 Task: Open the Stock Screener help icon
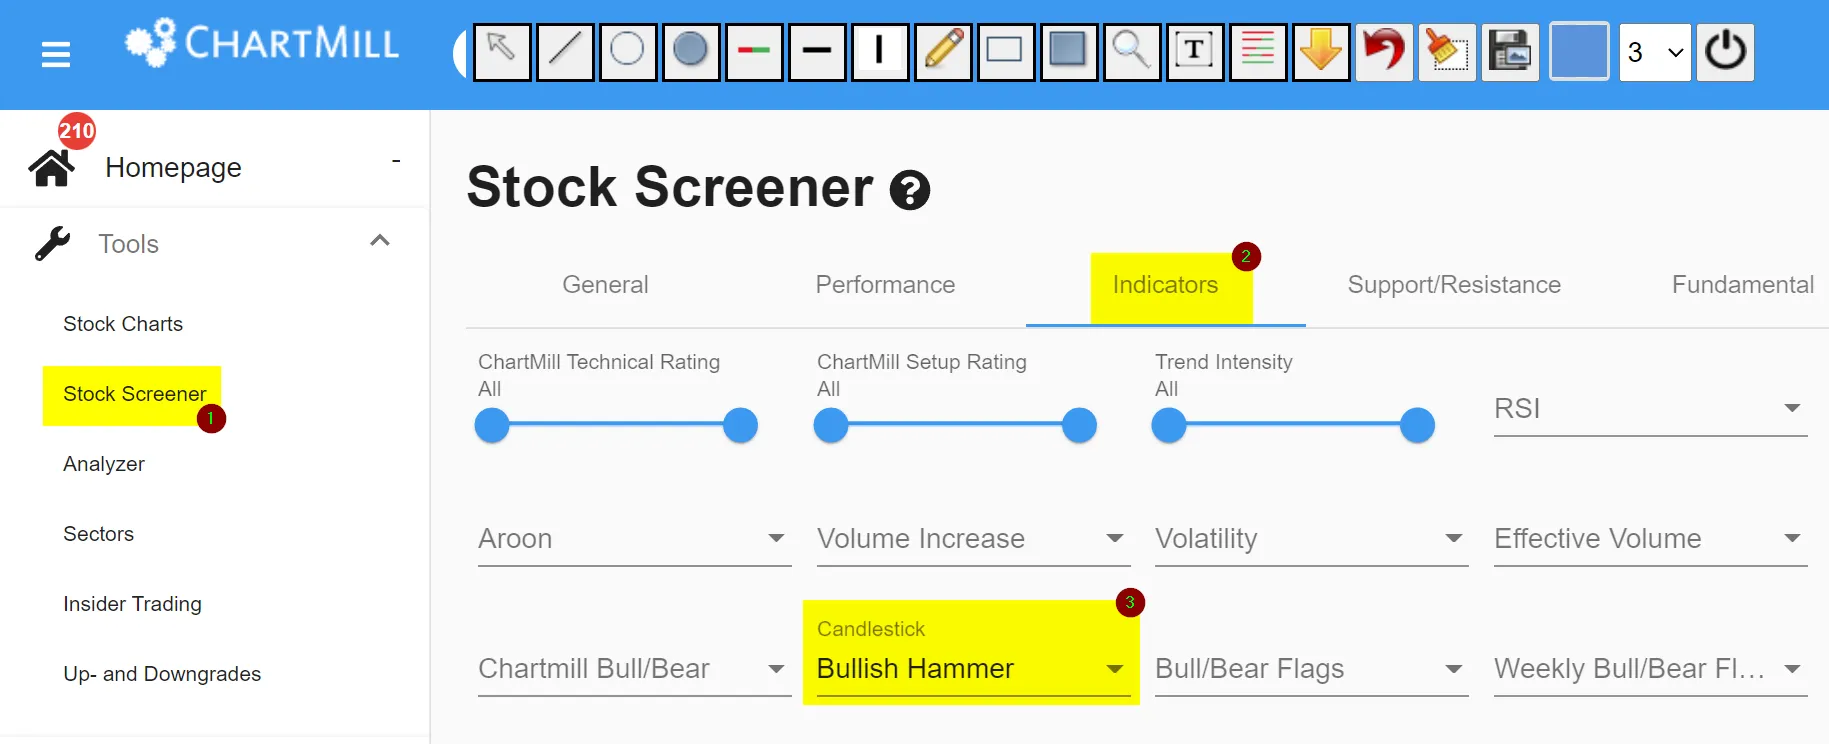click(910, 190)
